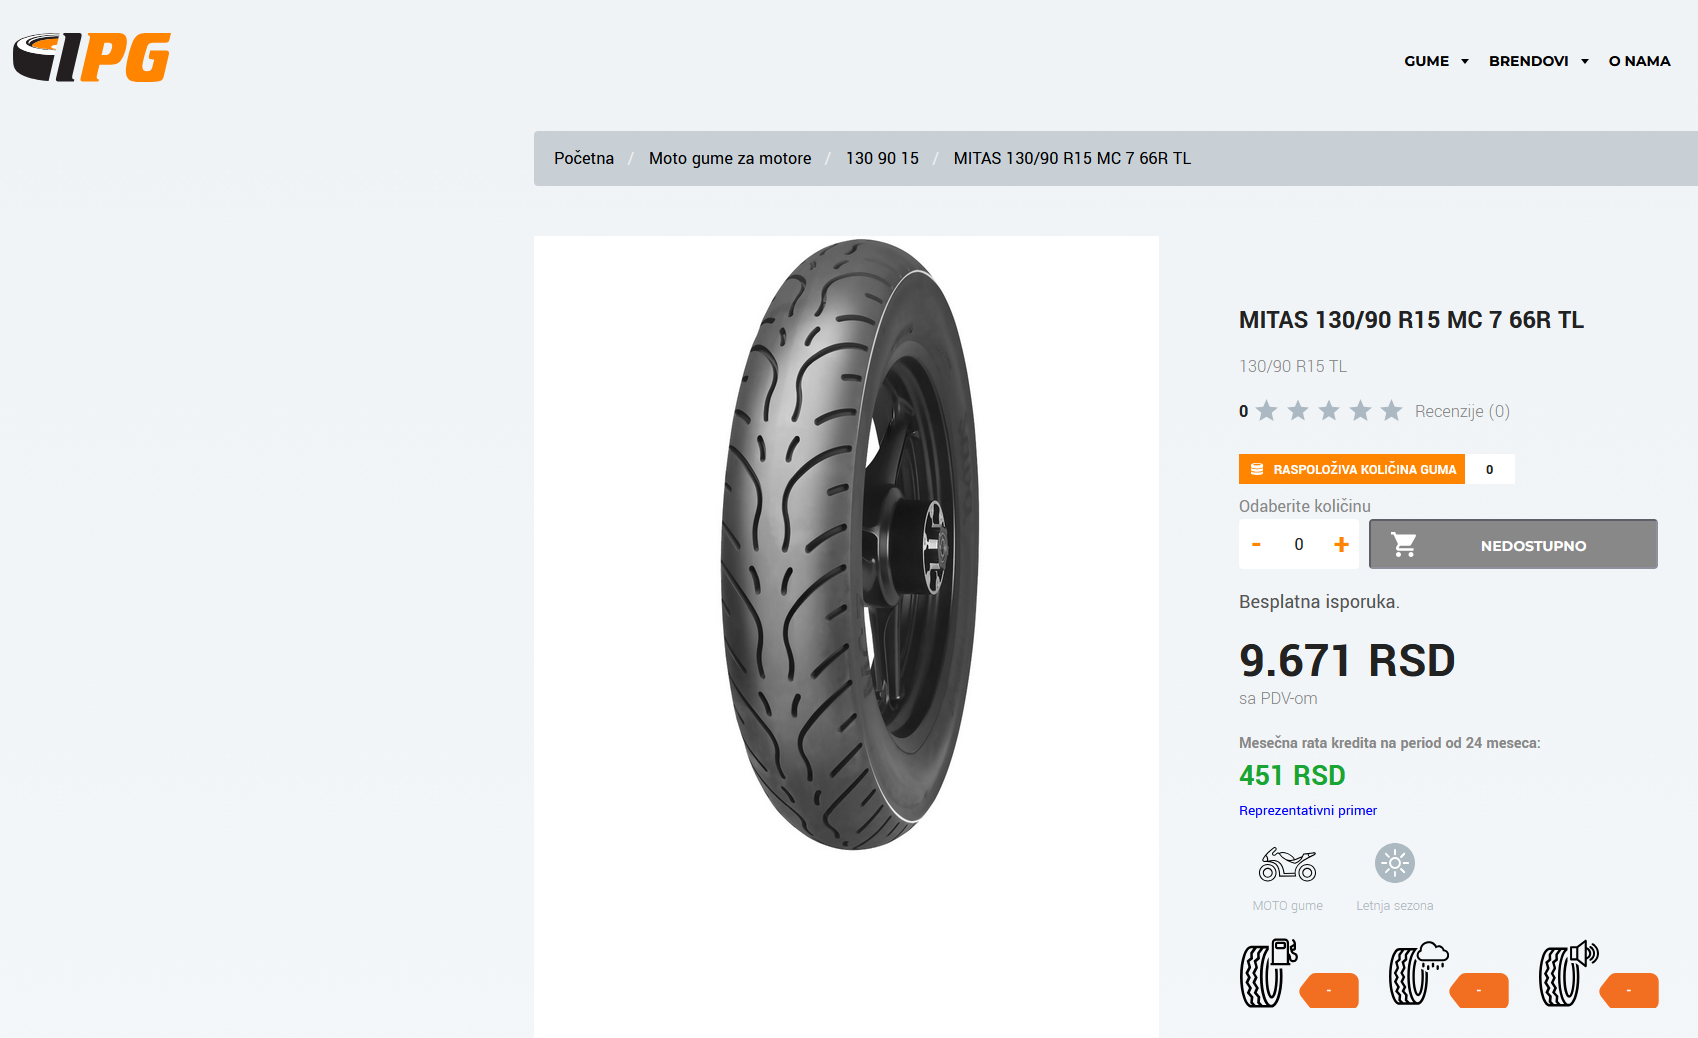Click the tire noise level icon
Screen dimensions: 1698x1038
pyautogui.click(x=1568, y=973)
